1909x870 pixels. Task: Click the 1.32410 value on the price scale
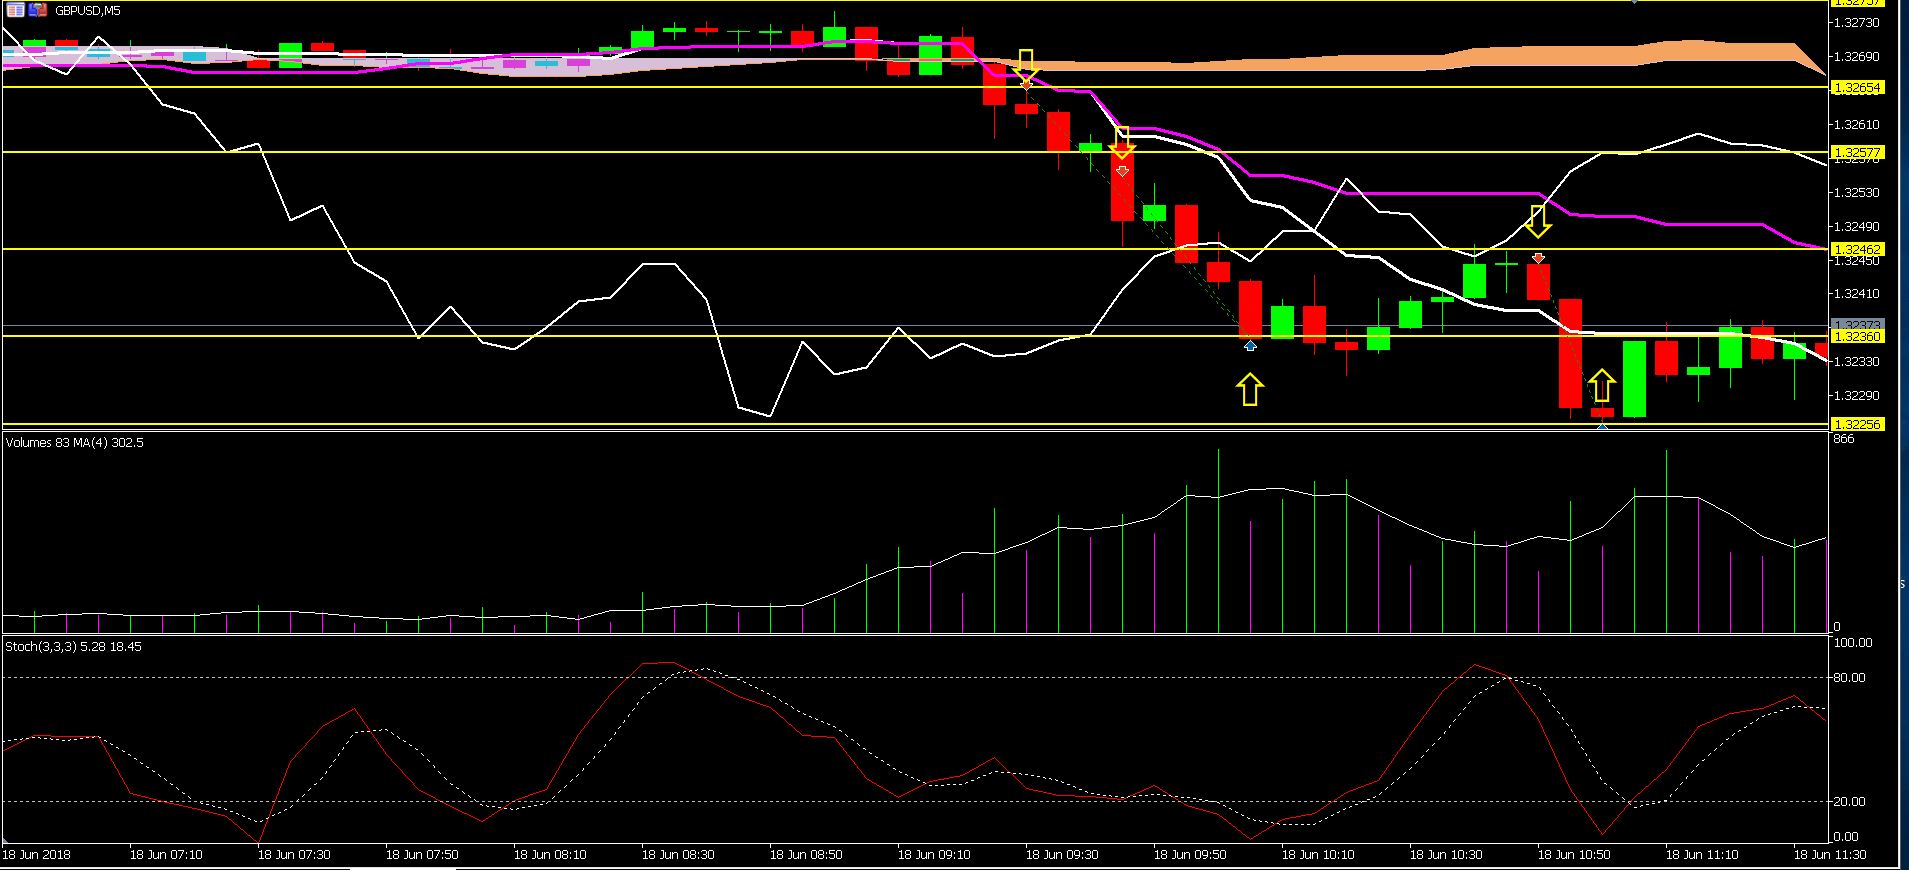(x=1858, y=295)
